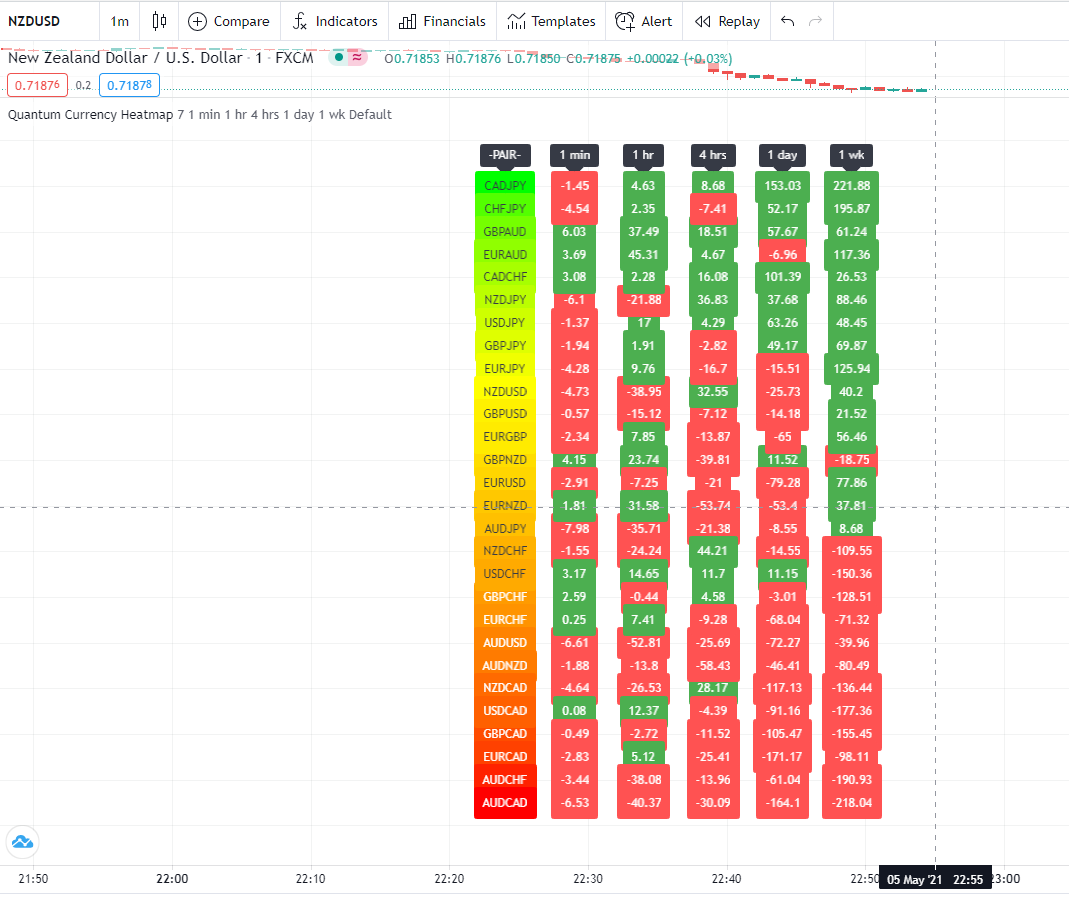This screenshot has height=898, width=1069.
Task: Click the market status dot beside FXCM
Action: point(337,58)
